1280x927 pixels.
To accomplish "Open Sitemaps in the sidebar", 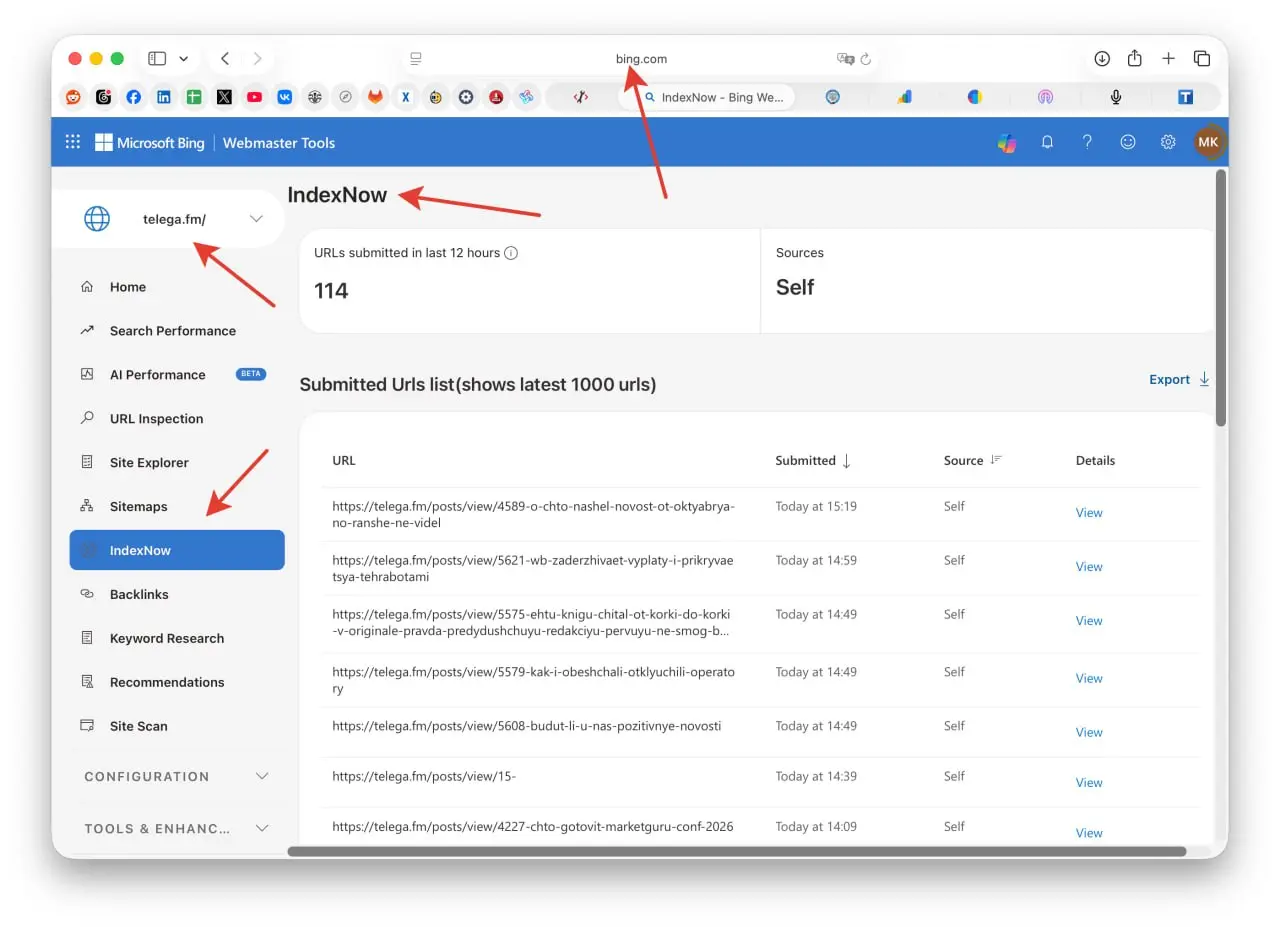I will pos(177,507).
